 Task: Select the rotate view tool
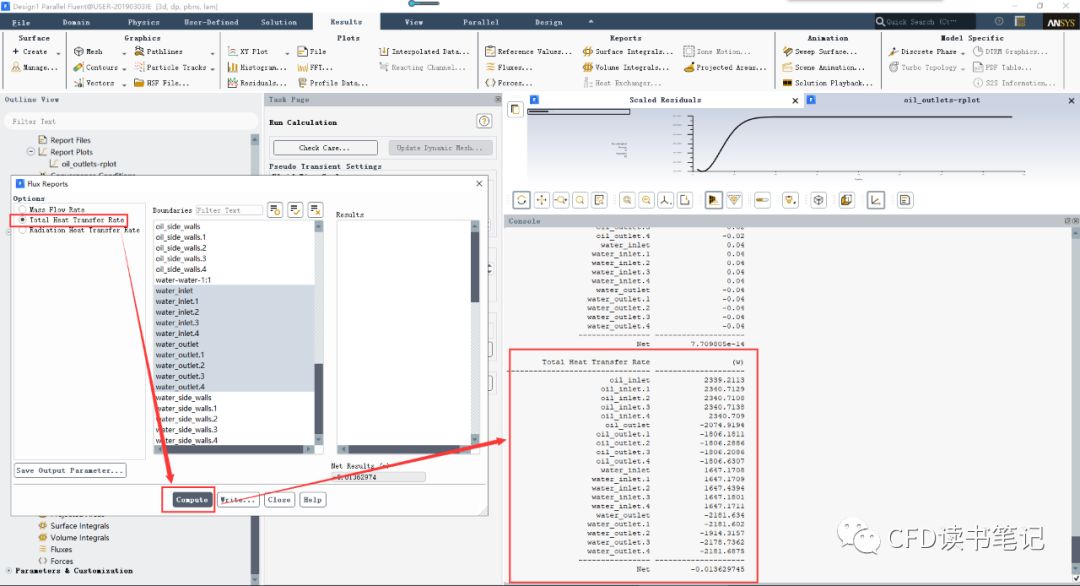click(521, 200)
